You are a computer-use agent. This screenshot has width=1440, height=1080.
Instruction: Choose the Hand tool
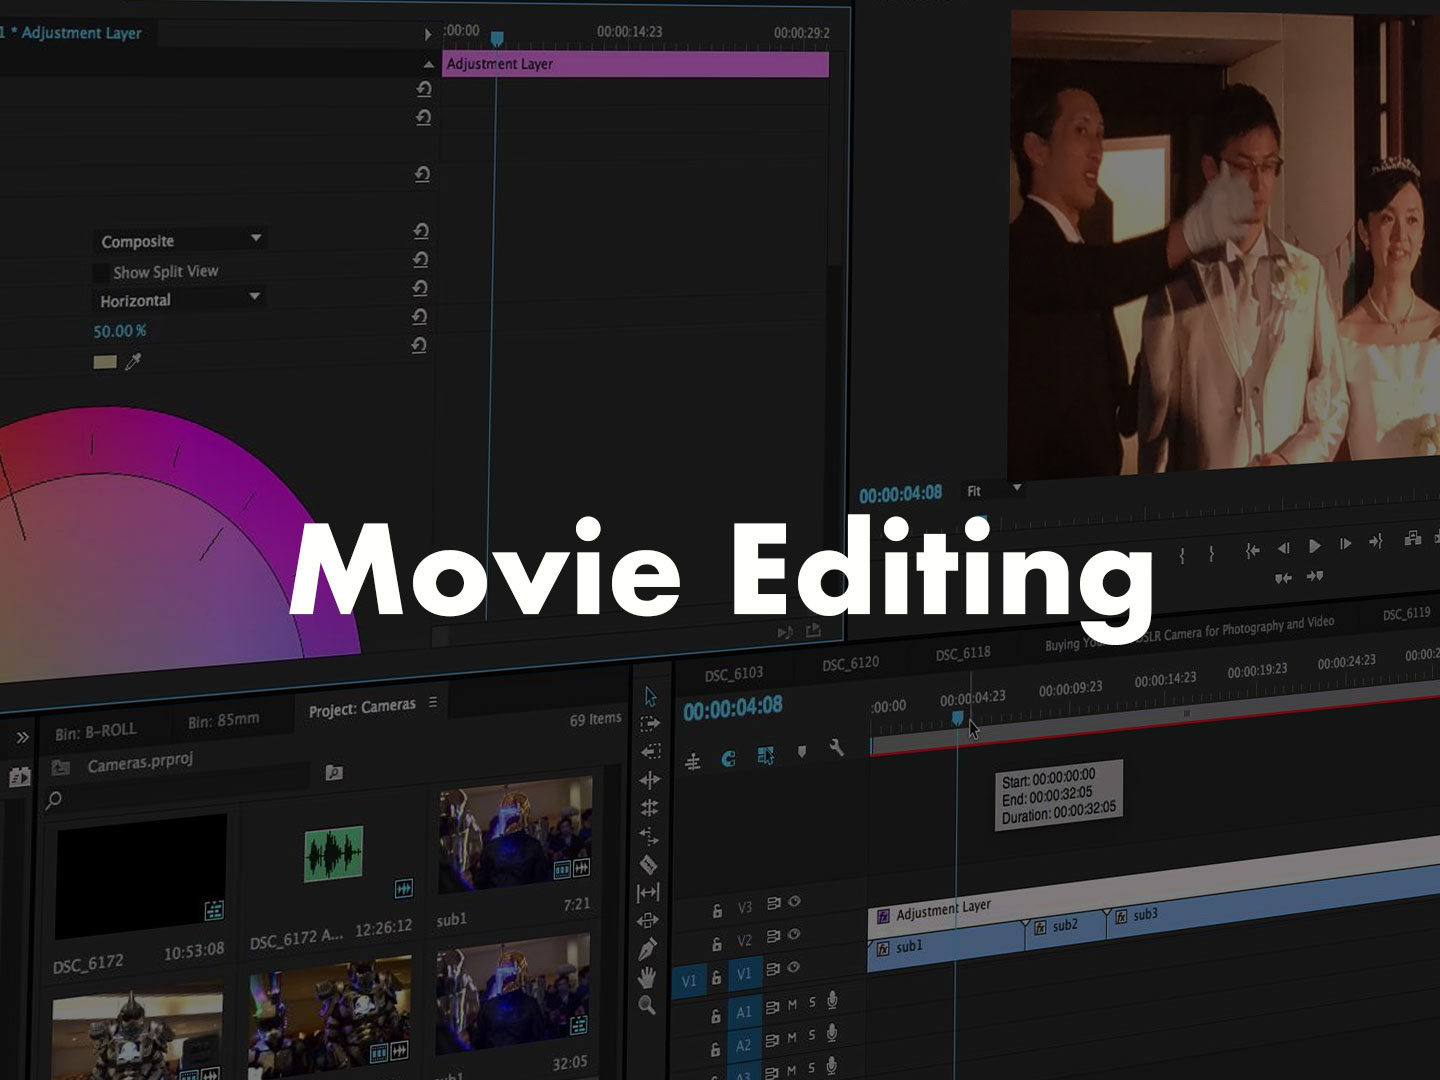pyautogui.click(x=648, y=977)
